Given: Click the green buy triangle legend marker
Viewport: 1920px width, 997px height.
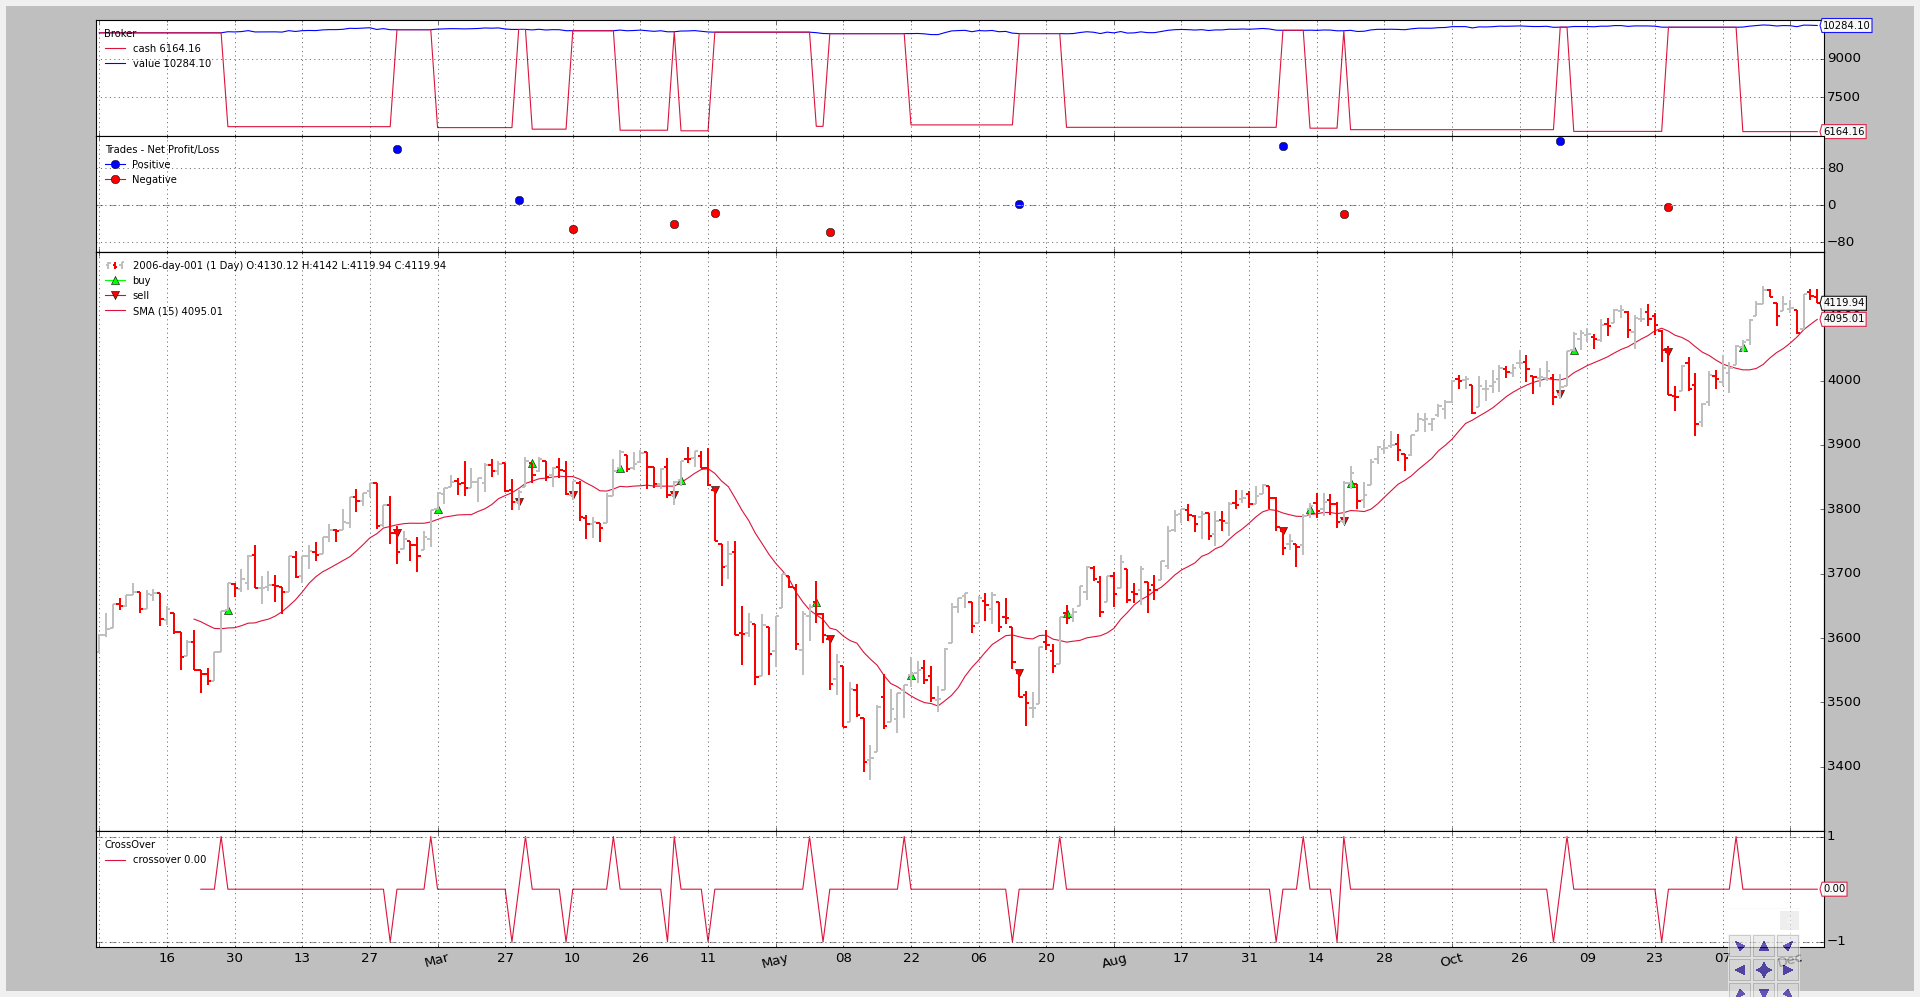Looking at the screenshot, I should (115, 281).
